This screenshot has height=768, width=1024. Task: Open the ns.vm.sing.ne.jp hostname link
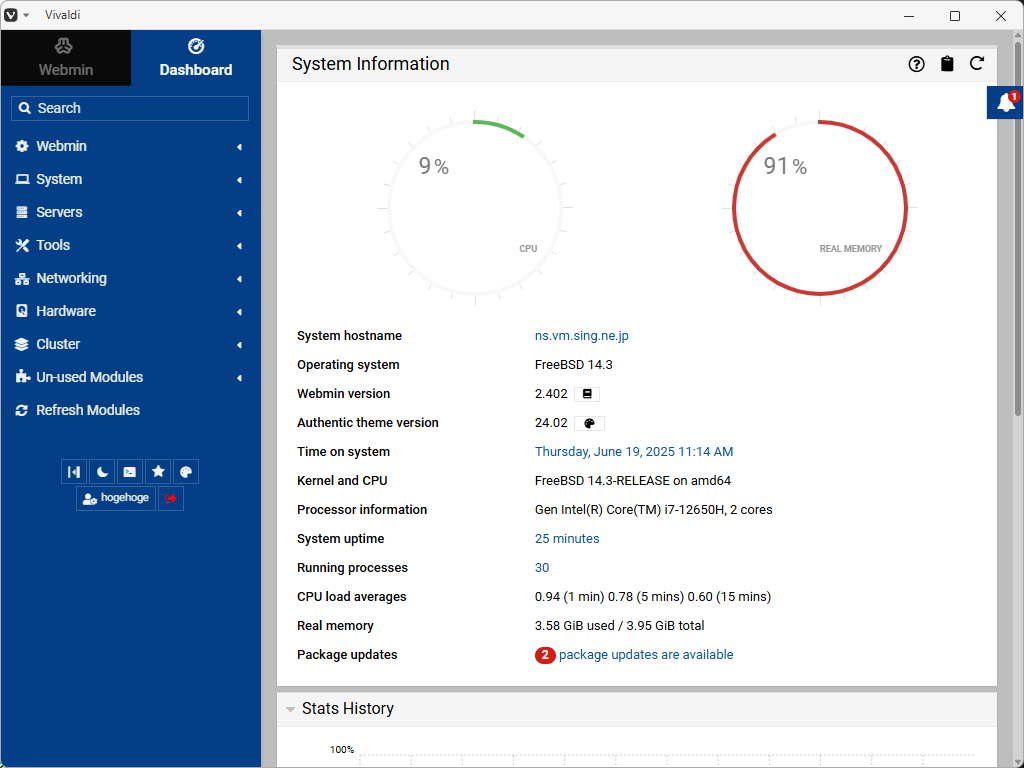click(x=581, y=336)
